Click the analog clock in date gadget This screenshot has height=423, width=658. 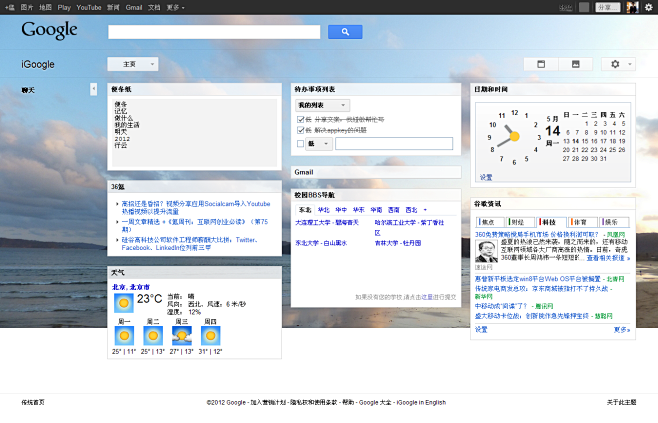511,135
